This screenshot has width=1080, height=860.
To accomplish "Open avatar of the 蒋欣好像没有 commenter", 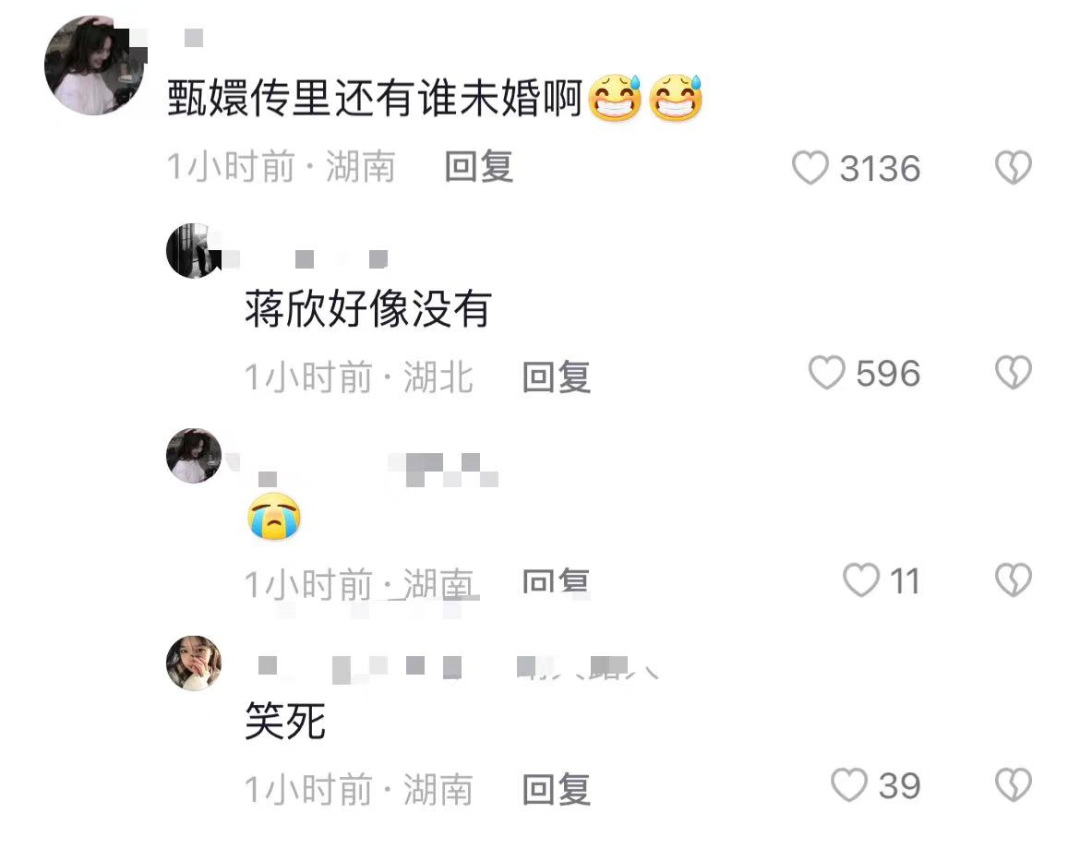I will click(194, 251).
